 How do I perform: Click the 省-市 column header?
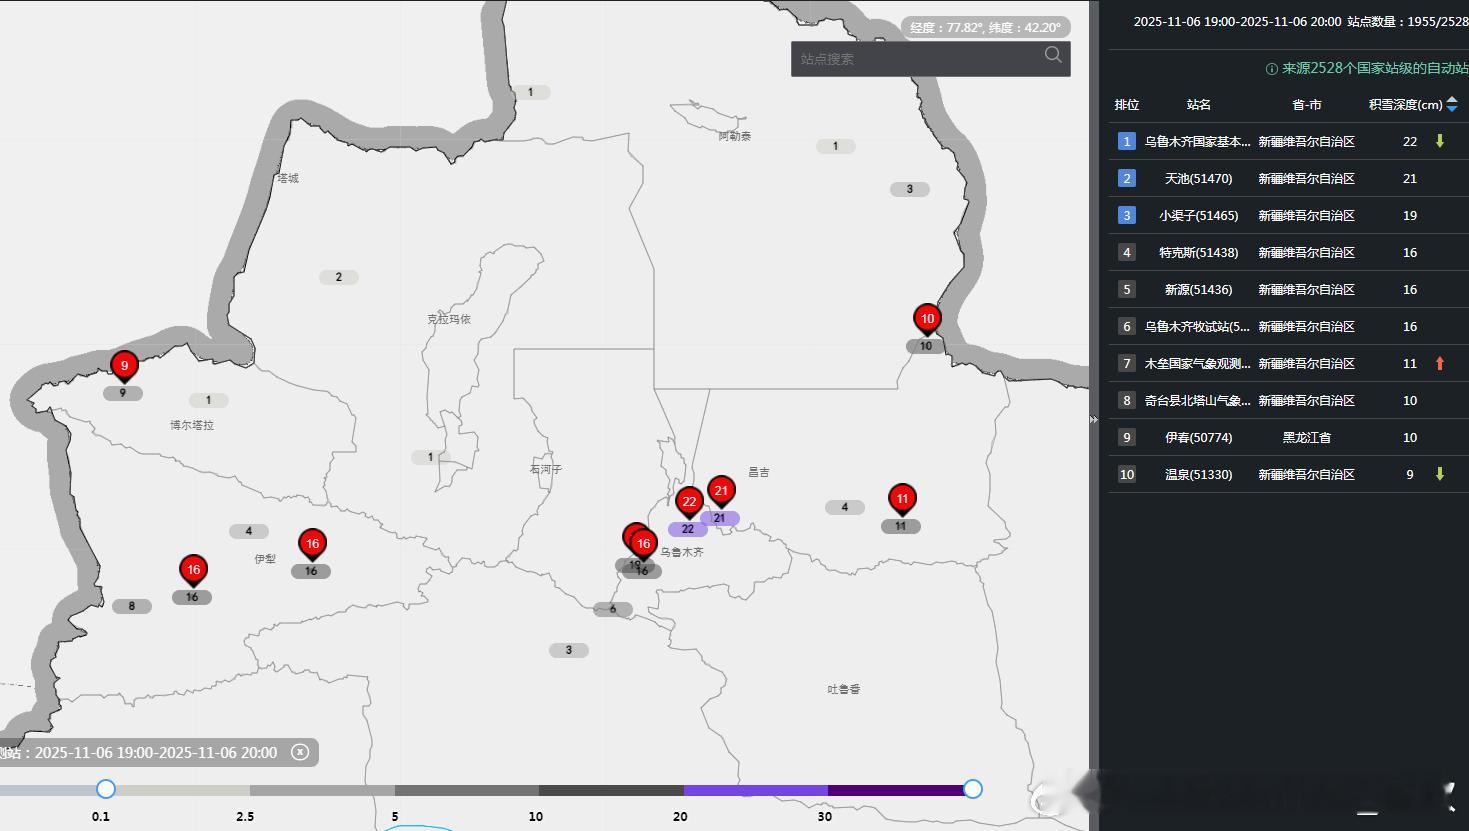1306,104
